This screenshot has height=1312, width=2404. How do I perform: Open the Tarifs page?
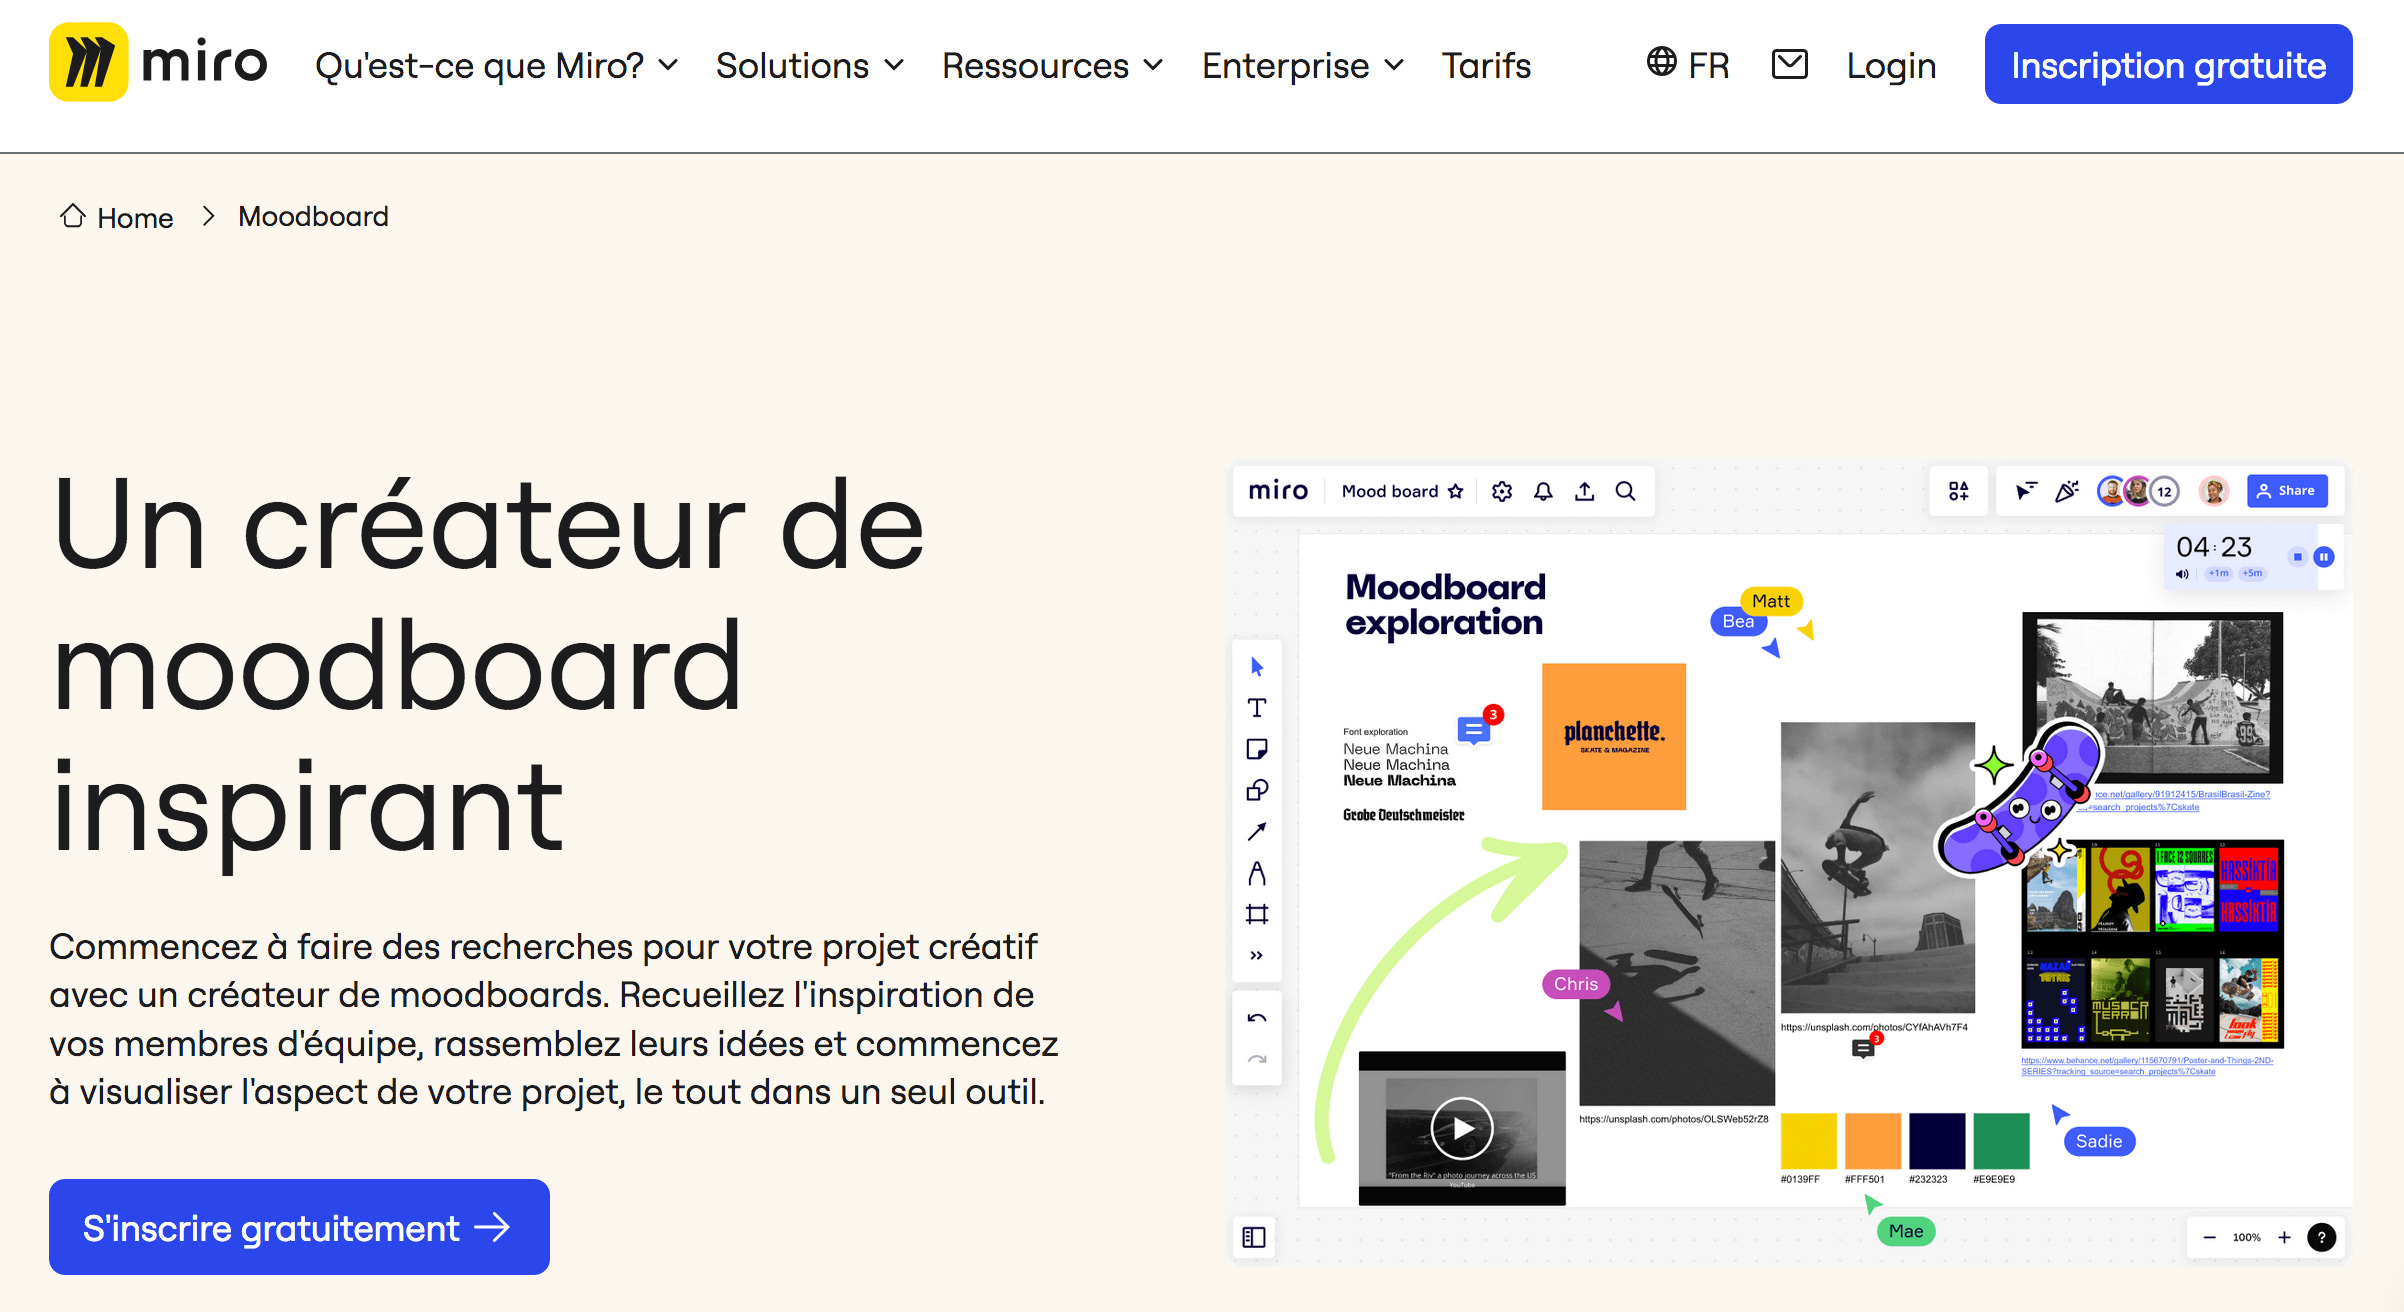tap(1486, 66)
